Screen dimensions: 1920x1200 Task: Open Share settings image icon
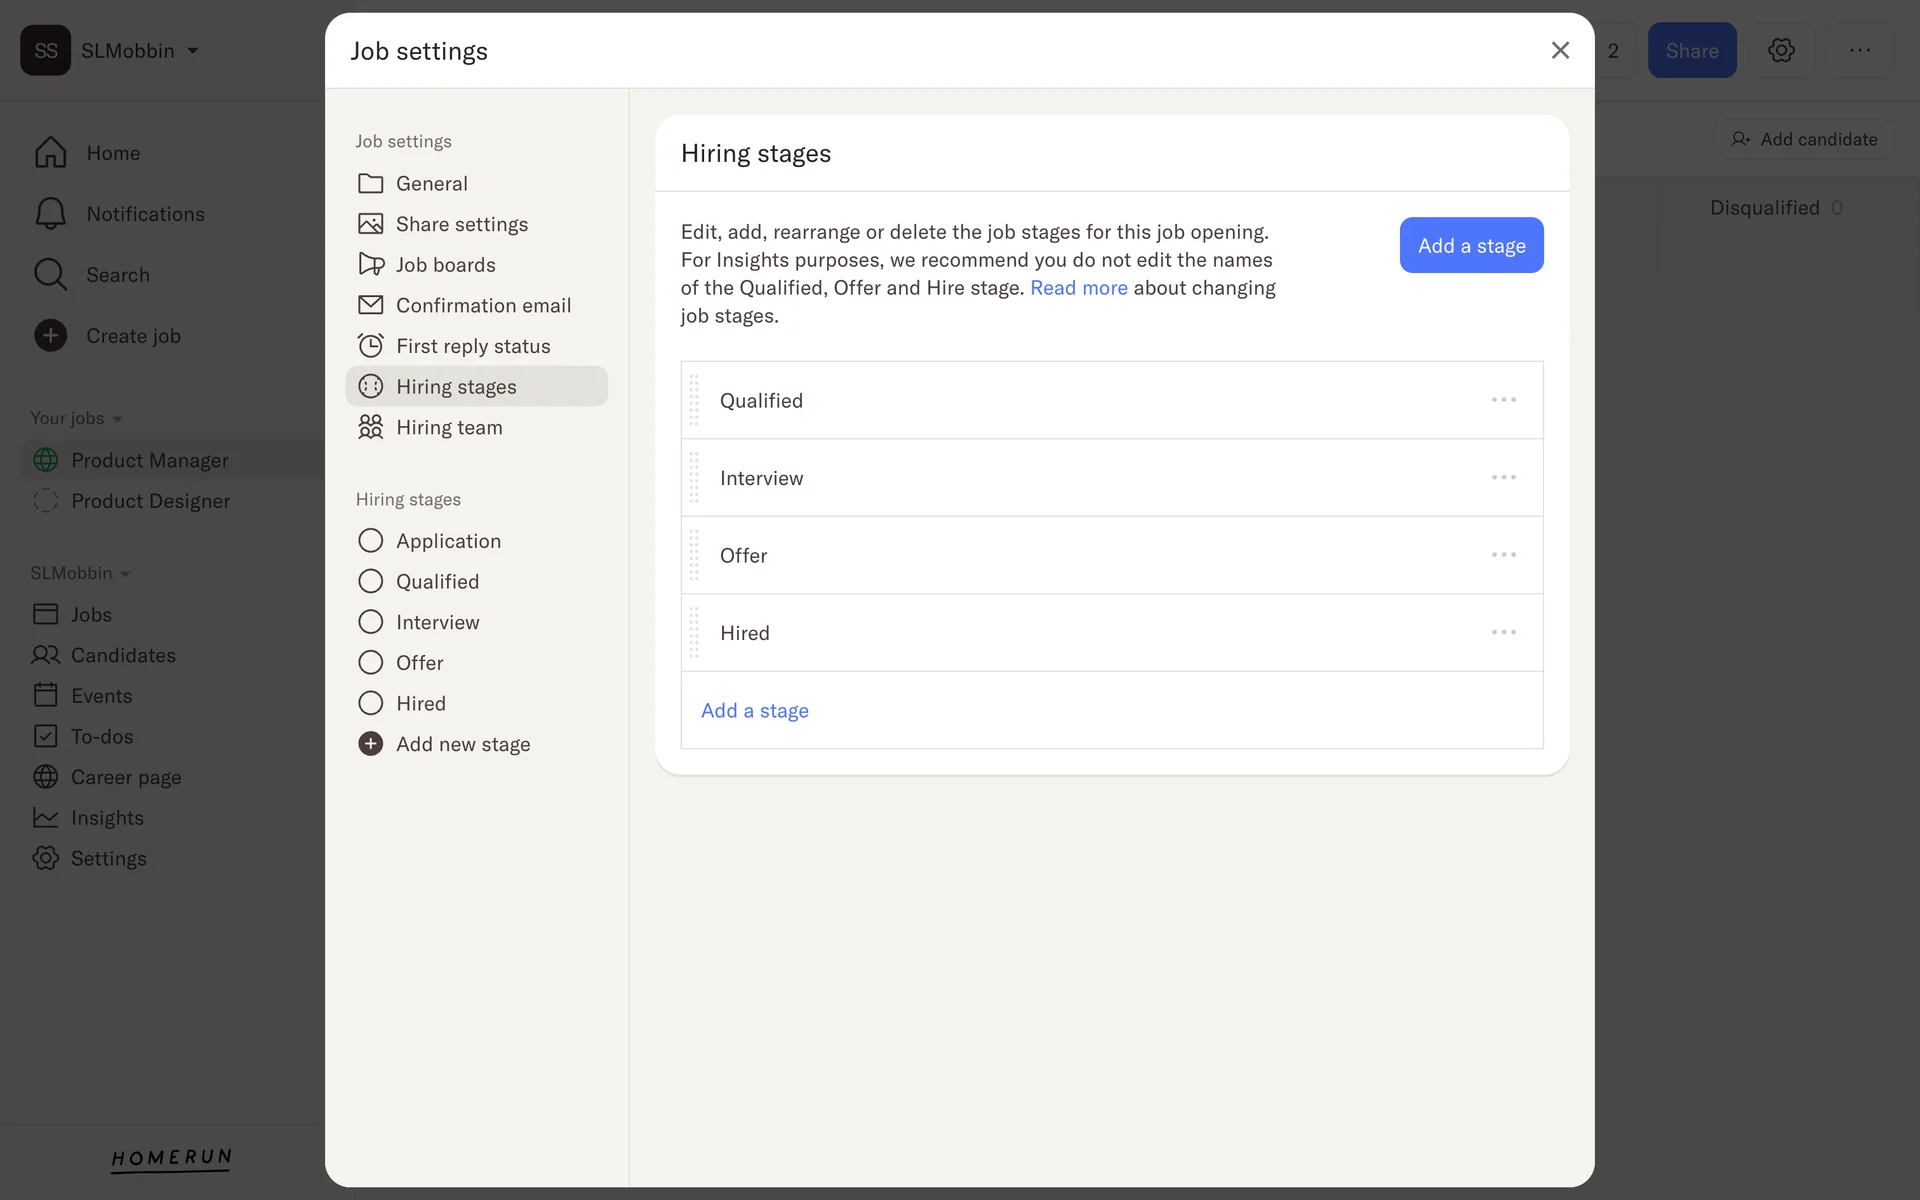(370, 224)
